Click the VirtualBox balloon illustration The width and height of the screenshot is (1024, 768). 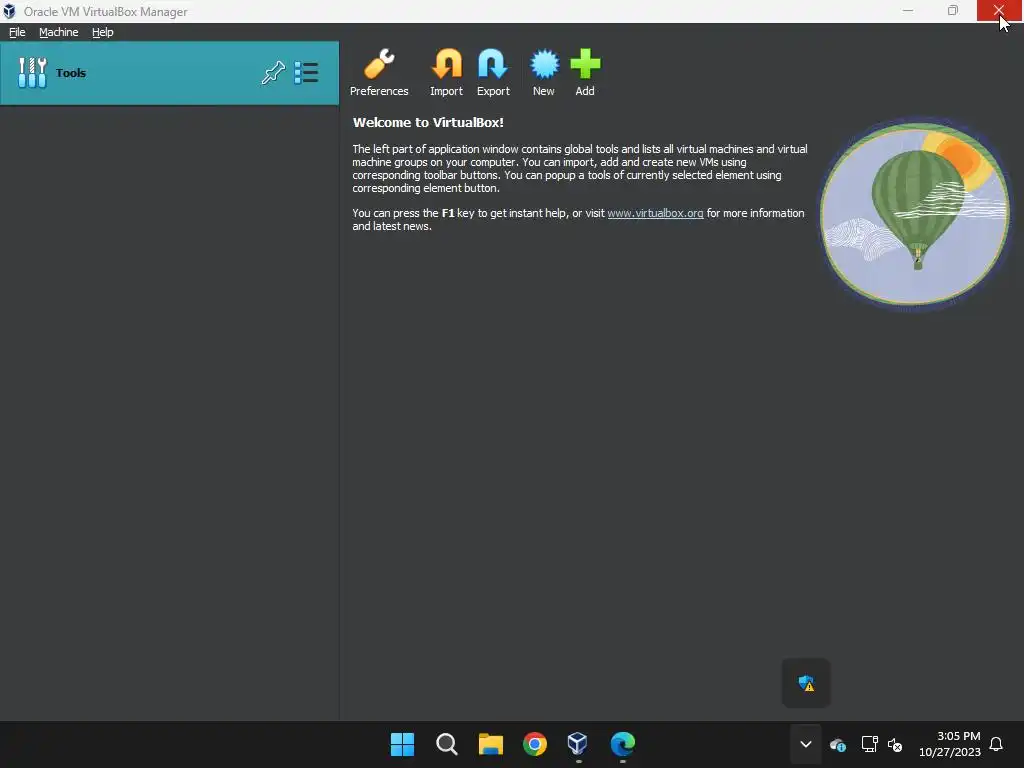915,214
